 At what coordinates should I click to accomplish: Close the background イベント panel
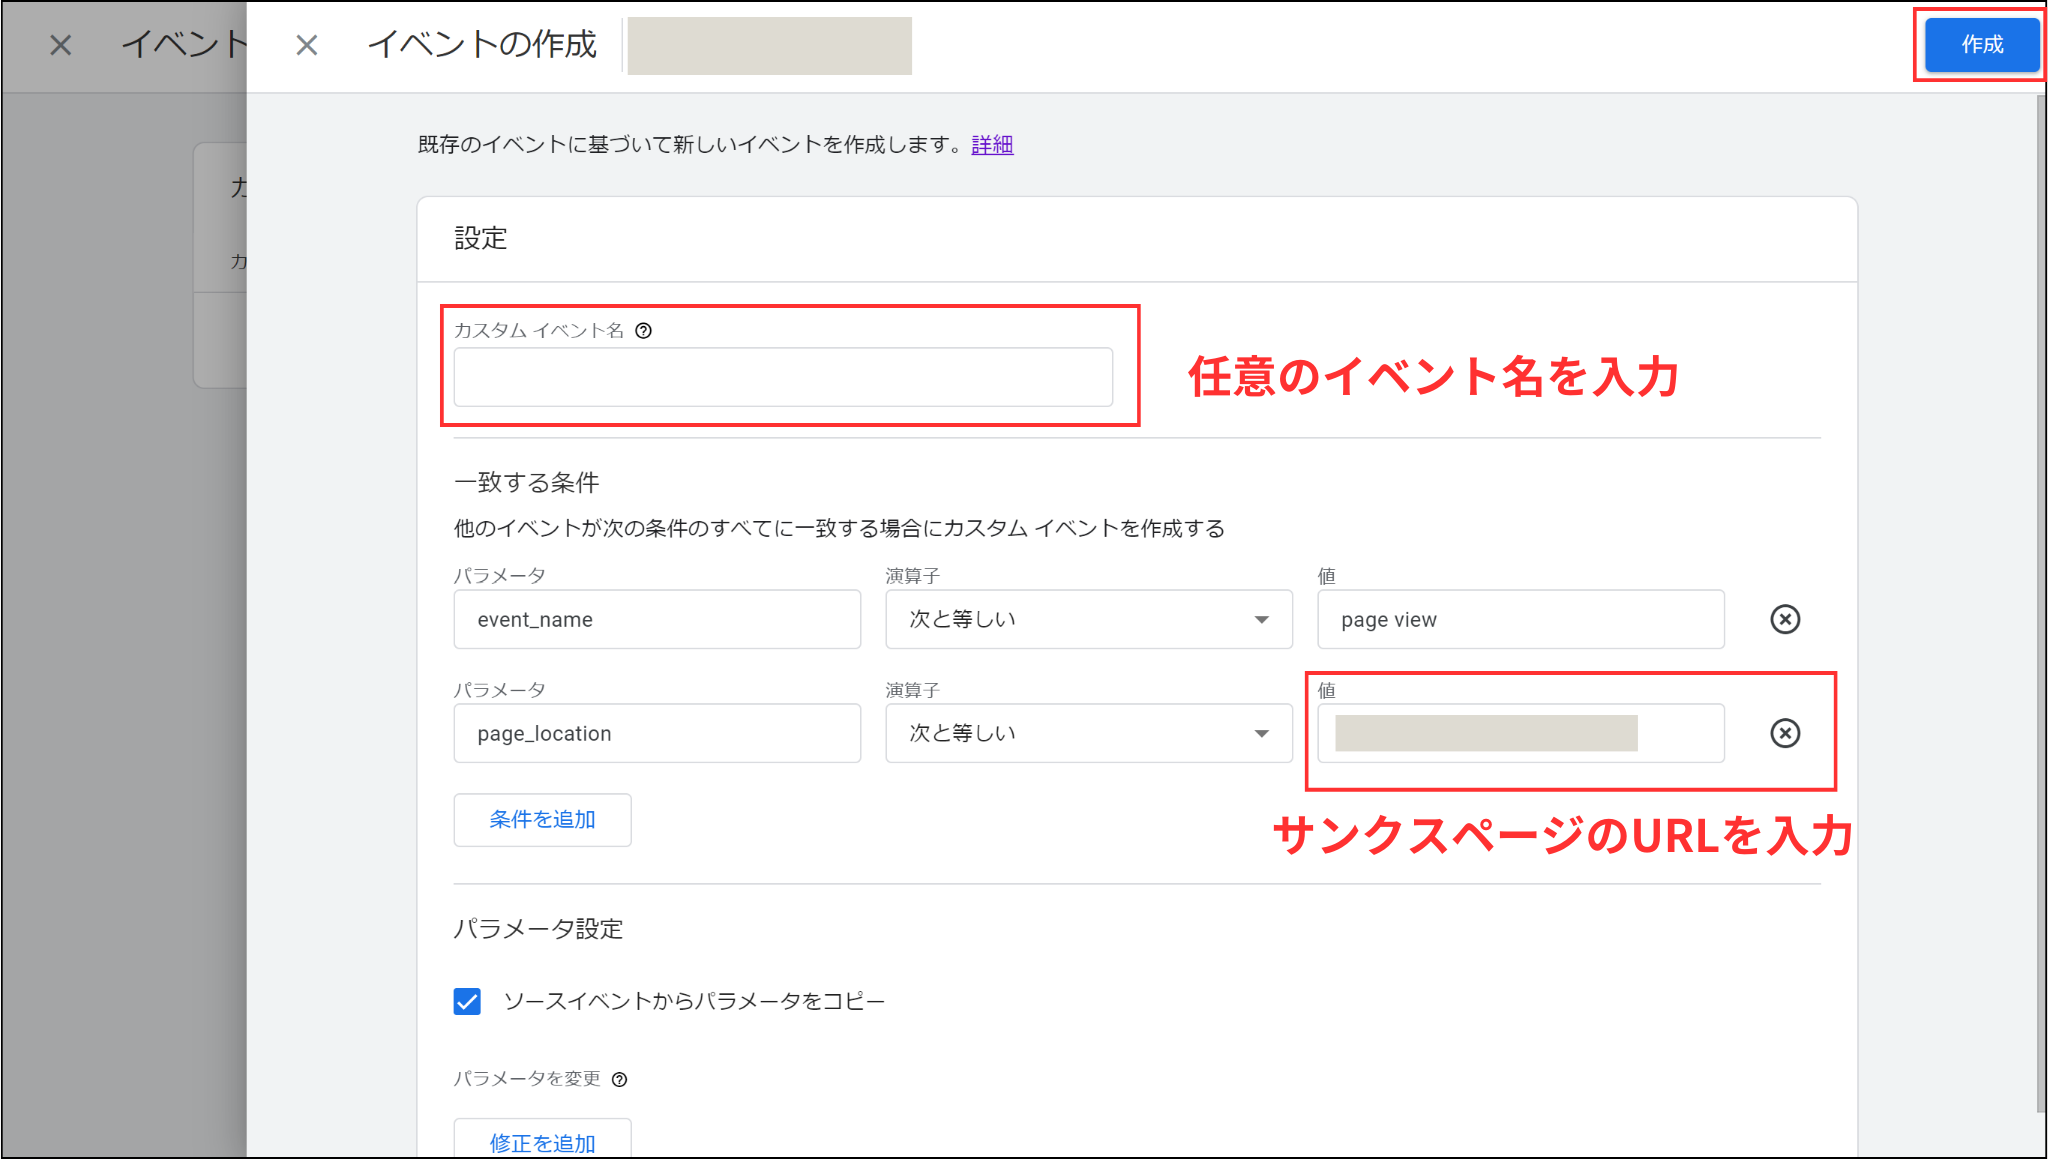pyautogui.click(x=61, y=45)
